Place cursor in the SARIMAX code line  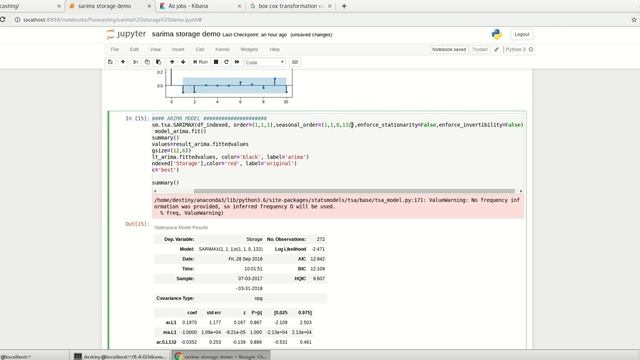(337, 125)
